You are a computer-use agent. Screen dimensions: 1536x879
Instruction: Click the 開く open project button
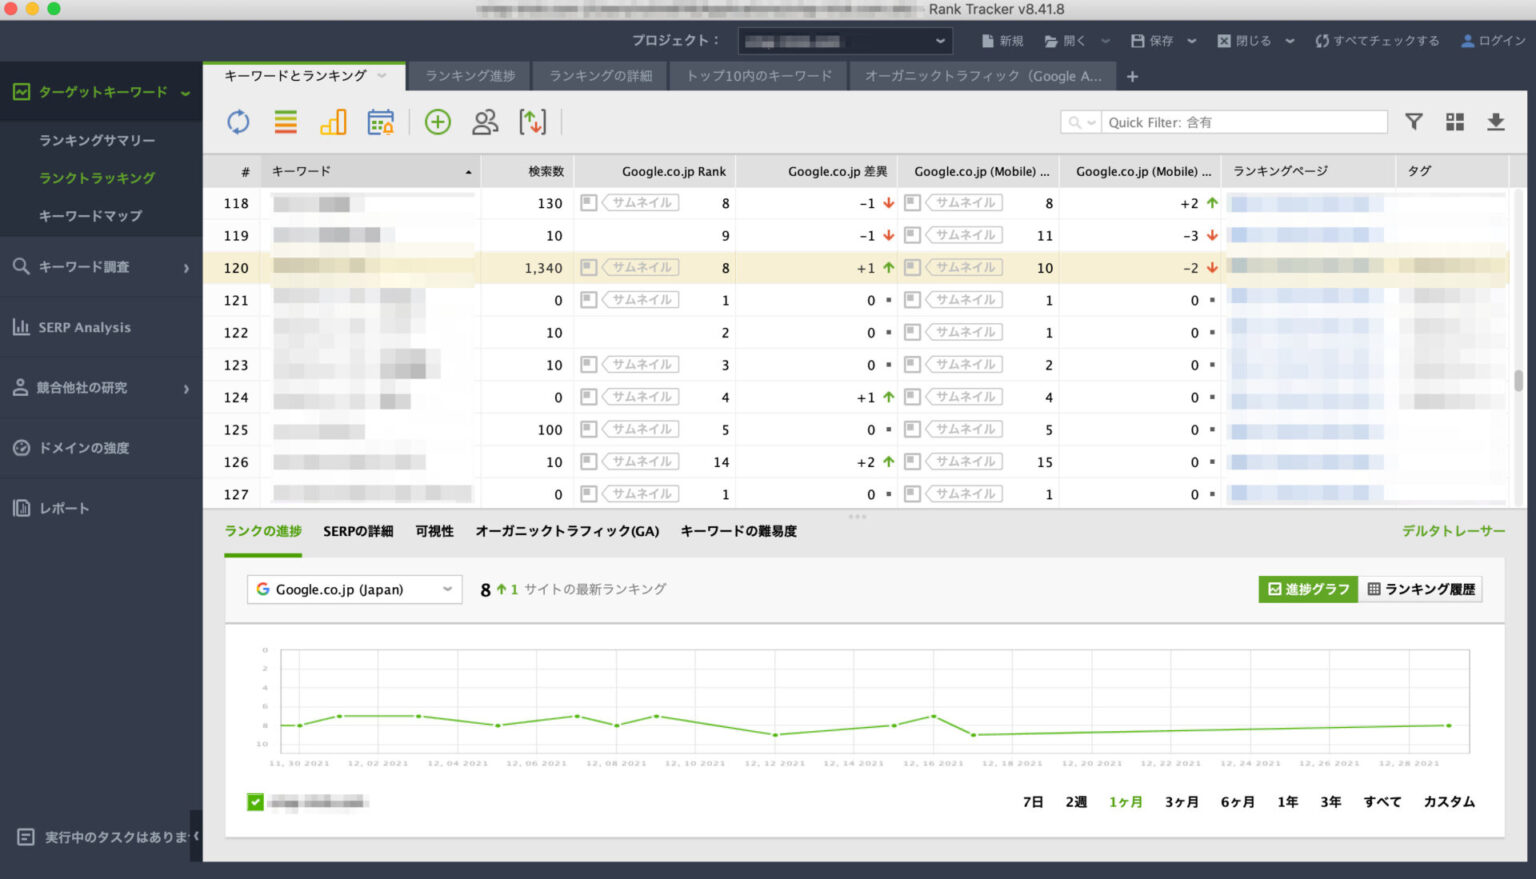click(x=1065, y=41)
